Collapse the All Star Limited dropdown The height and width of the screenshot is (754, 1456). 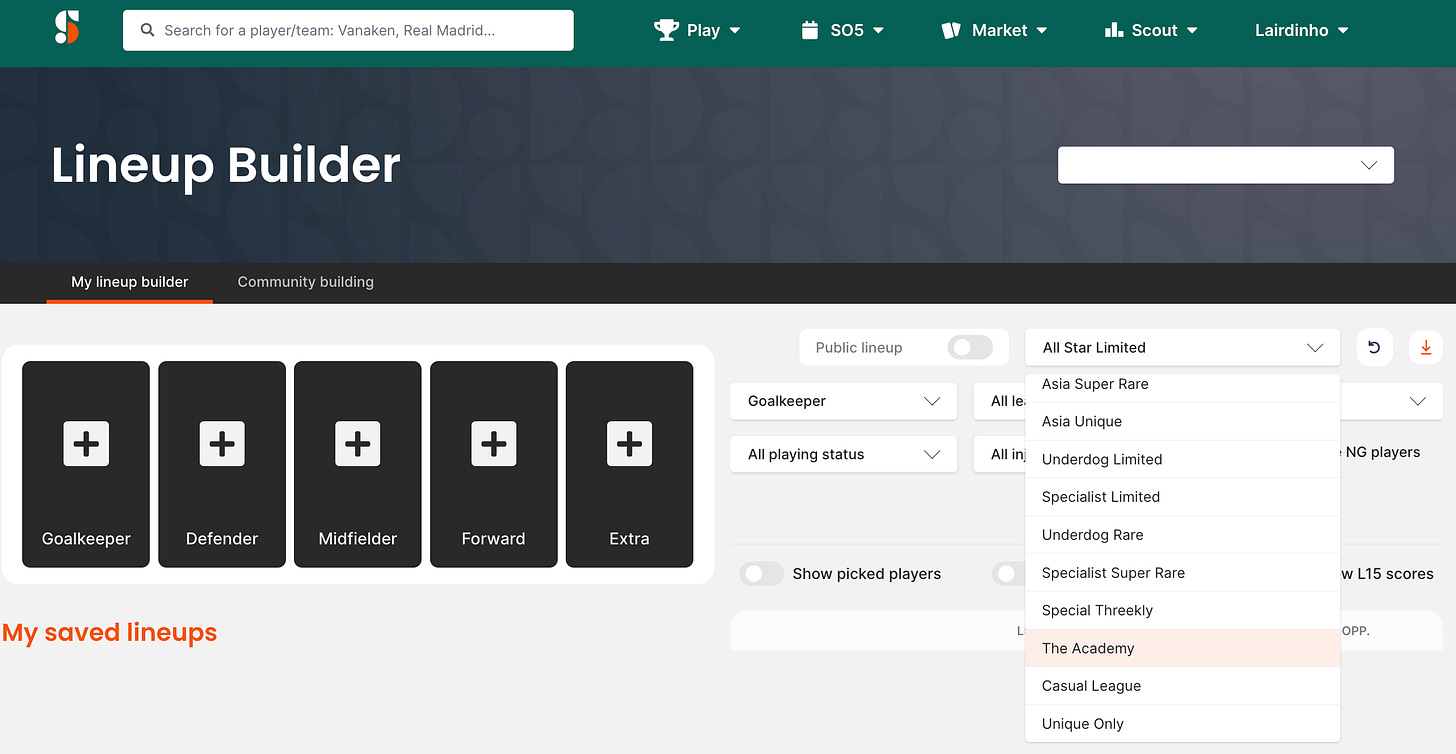[x=1182, y=347]
